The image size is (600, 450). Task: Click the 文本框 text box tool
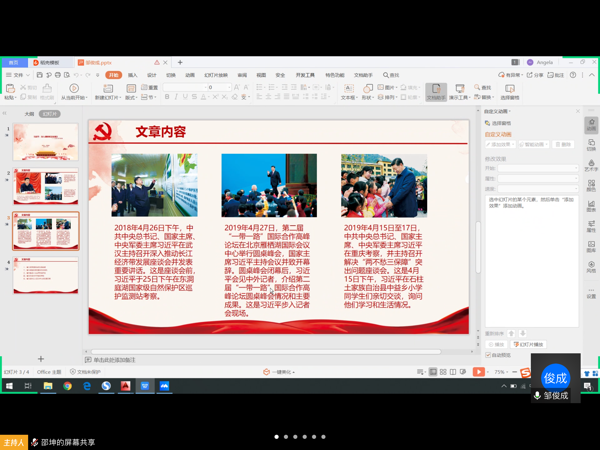[x=348, y=91]
